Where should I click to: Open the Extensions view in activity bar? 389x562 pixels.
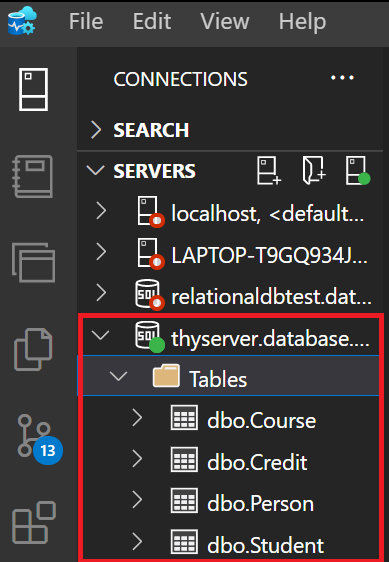[x=34, y=523]
